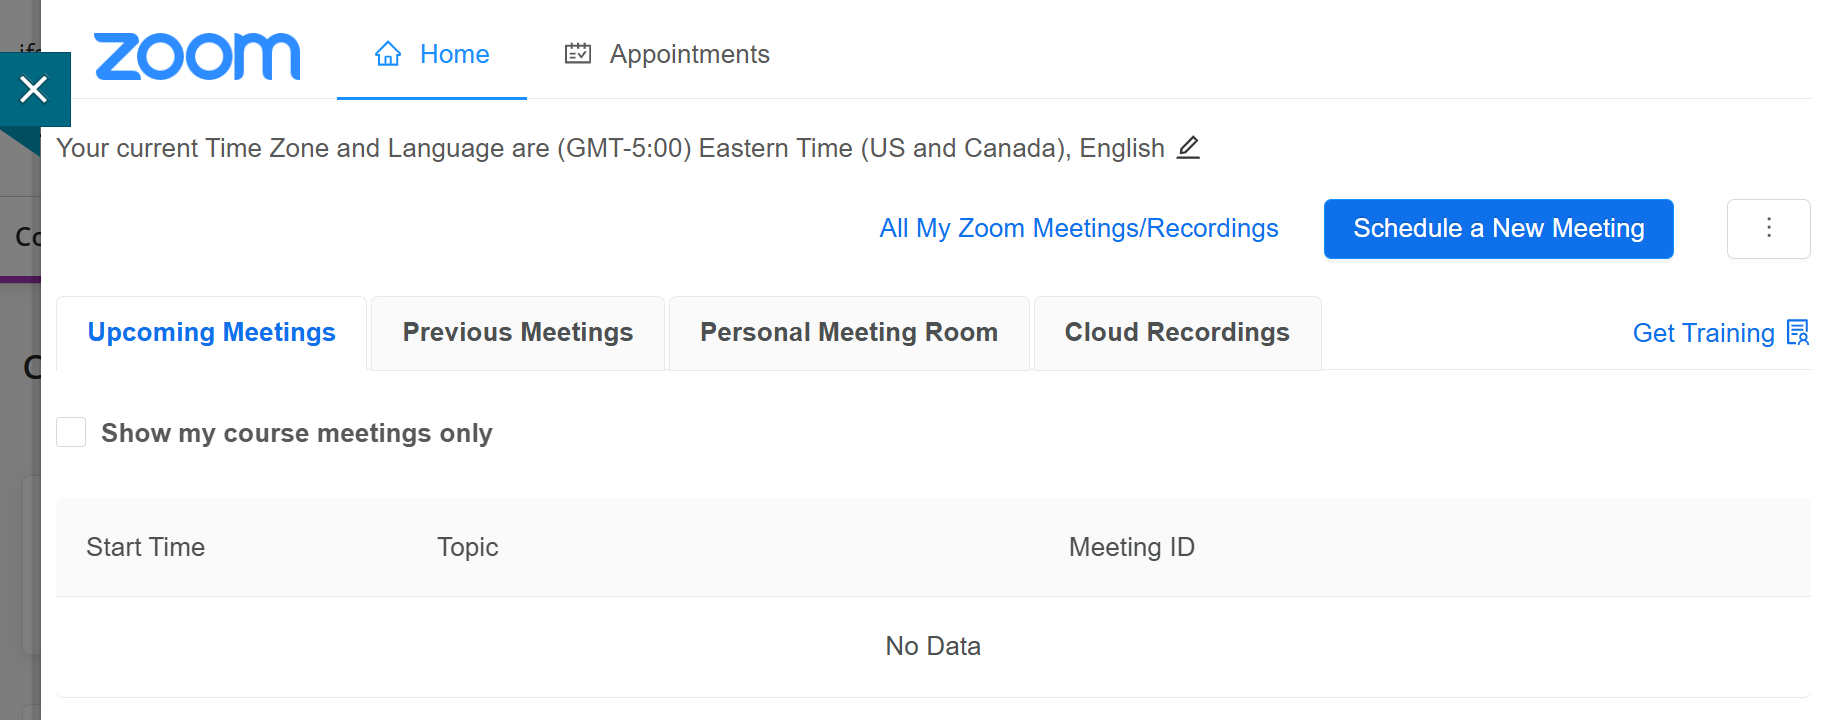Open the three-dot more options menu
This screenshot has width=1824, height=720.
pos(1768,228)
